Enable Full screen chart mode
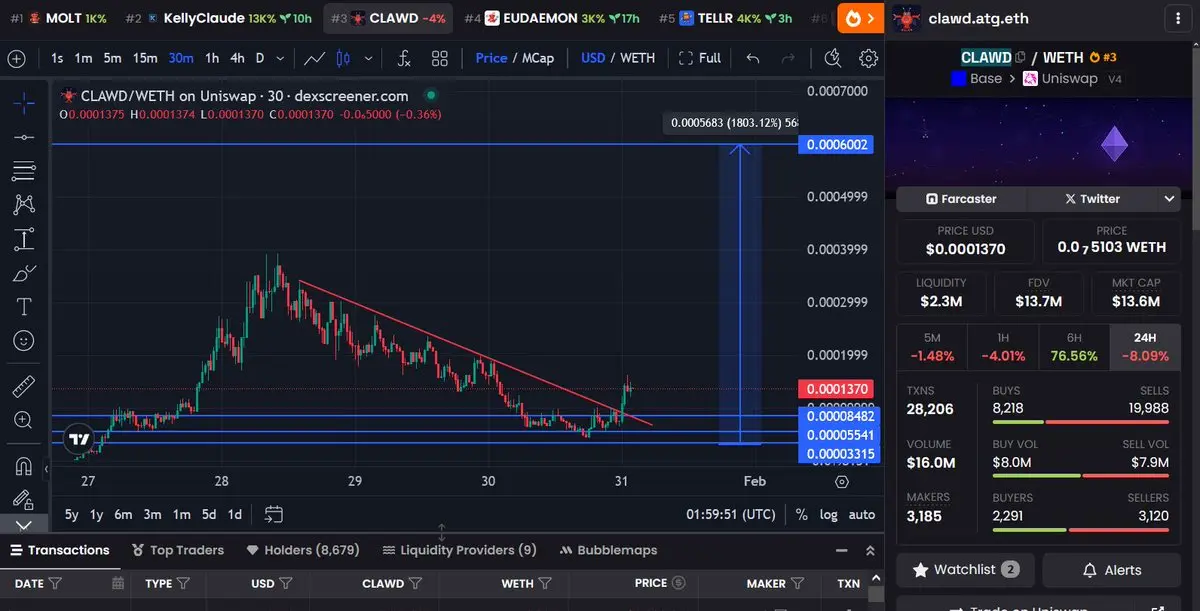This screenshot has width=1200, height=611. click(x=699, y=58)
